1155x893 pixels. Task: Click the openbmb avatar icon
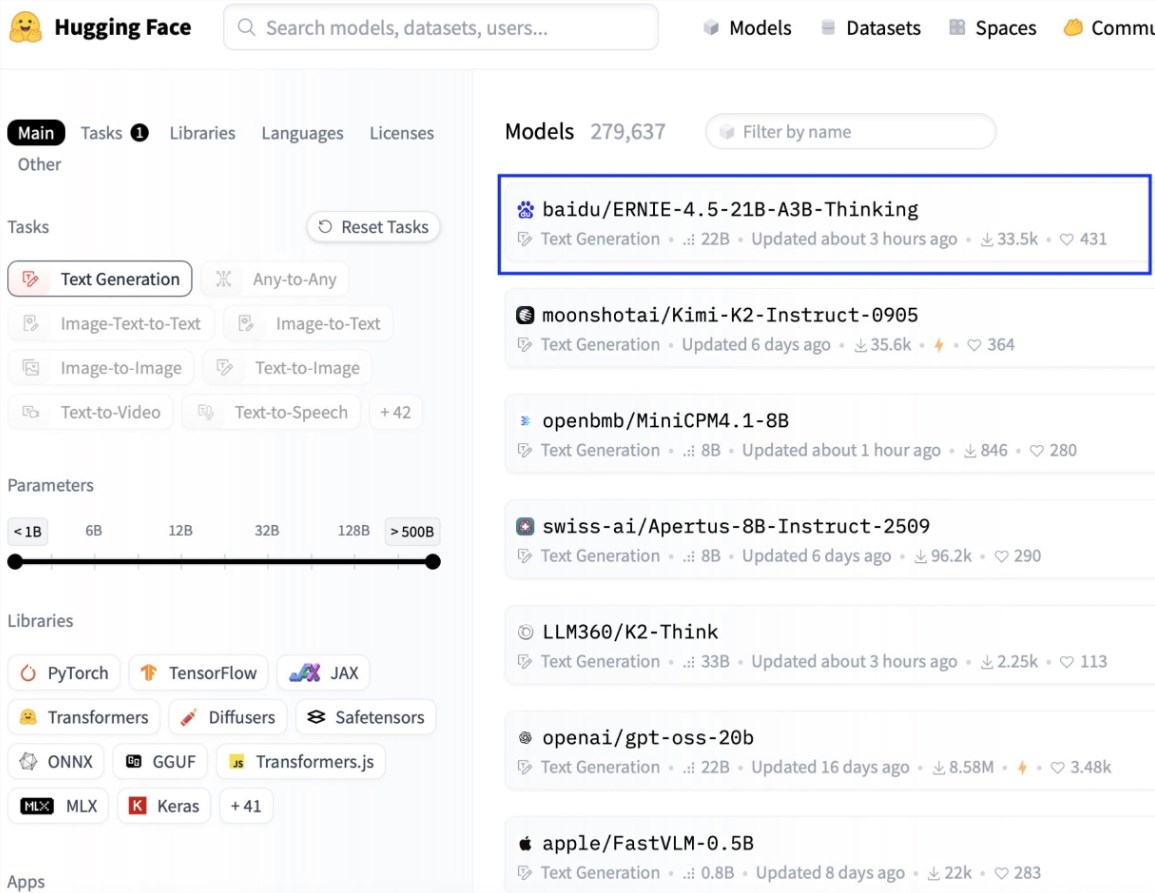(525, 421)
